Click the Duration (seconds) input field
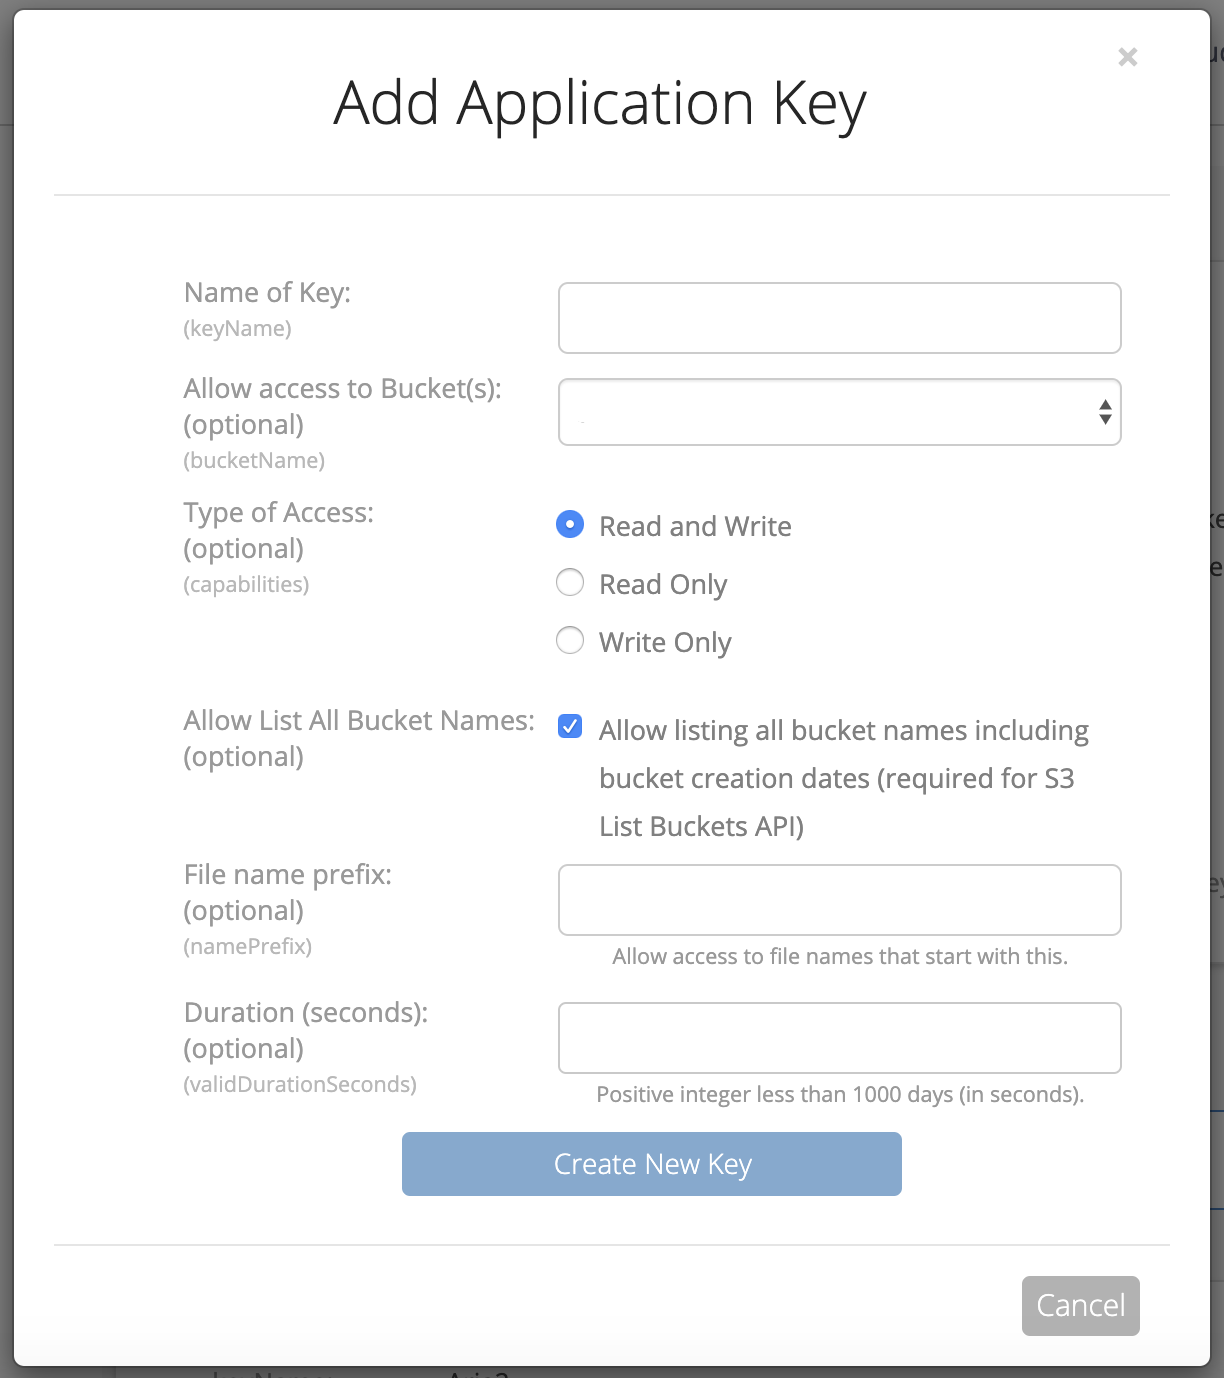 tap(840, 1038)
